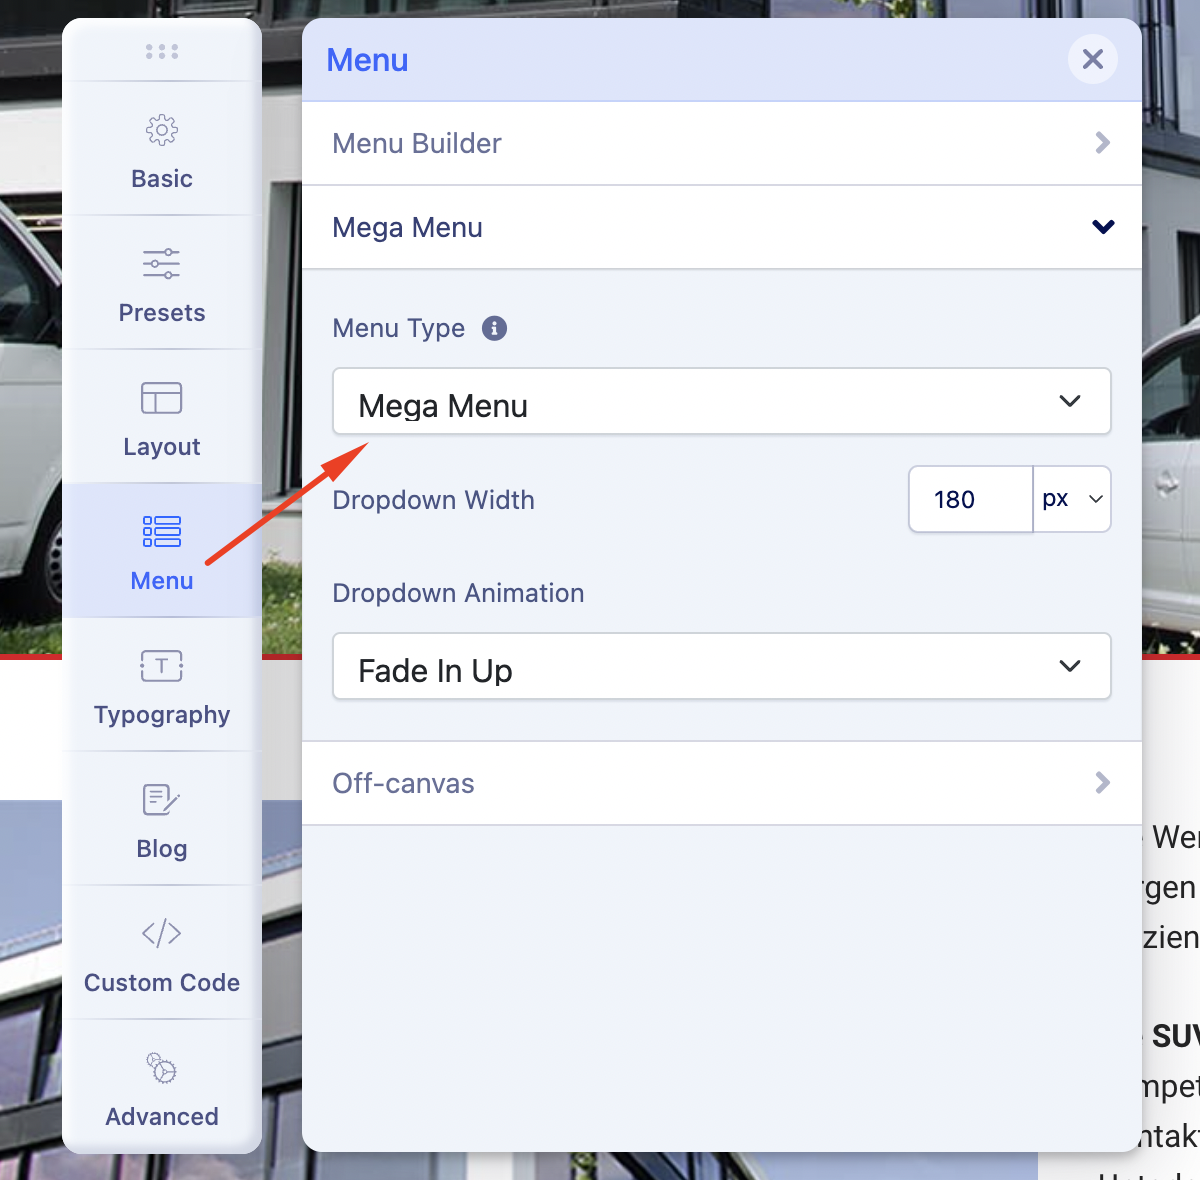1200x1180 pixels.
Task: Click the Menu Type label
Action: (398, 328)
